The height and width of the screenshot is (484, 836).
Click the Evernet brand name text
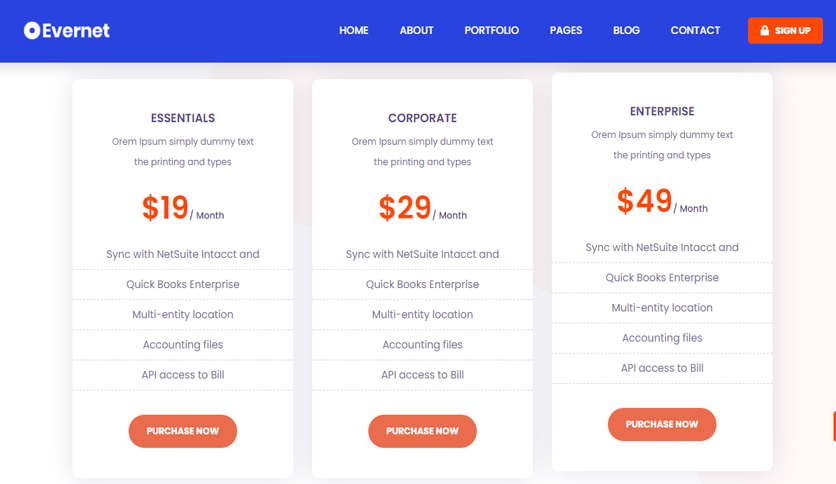[x=76, y=31]
